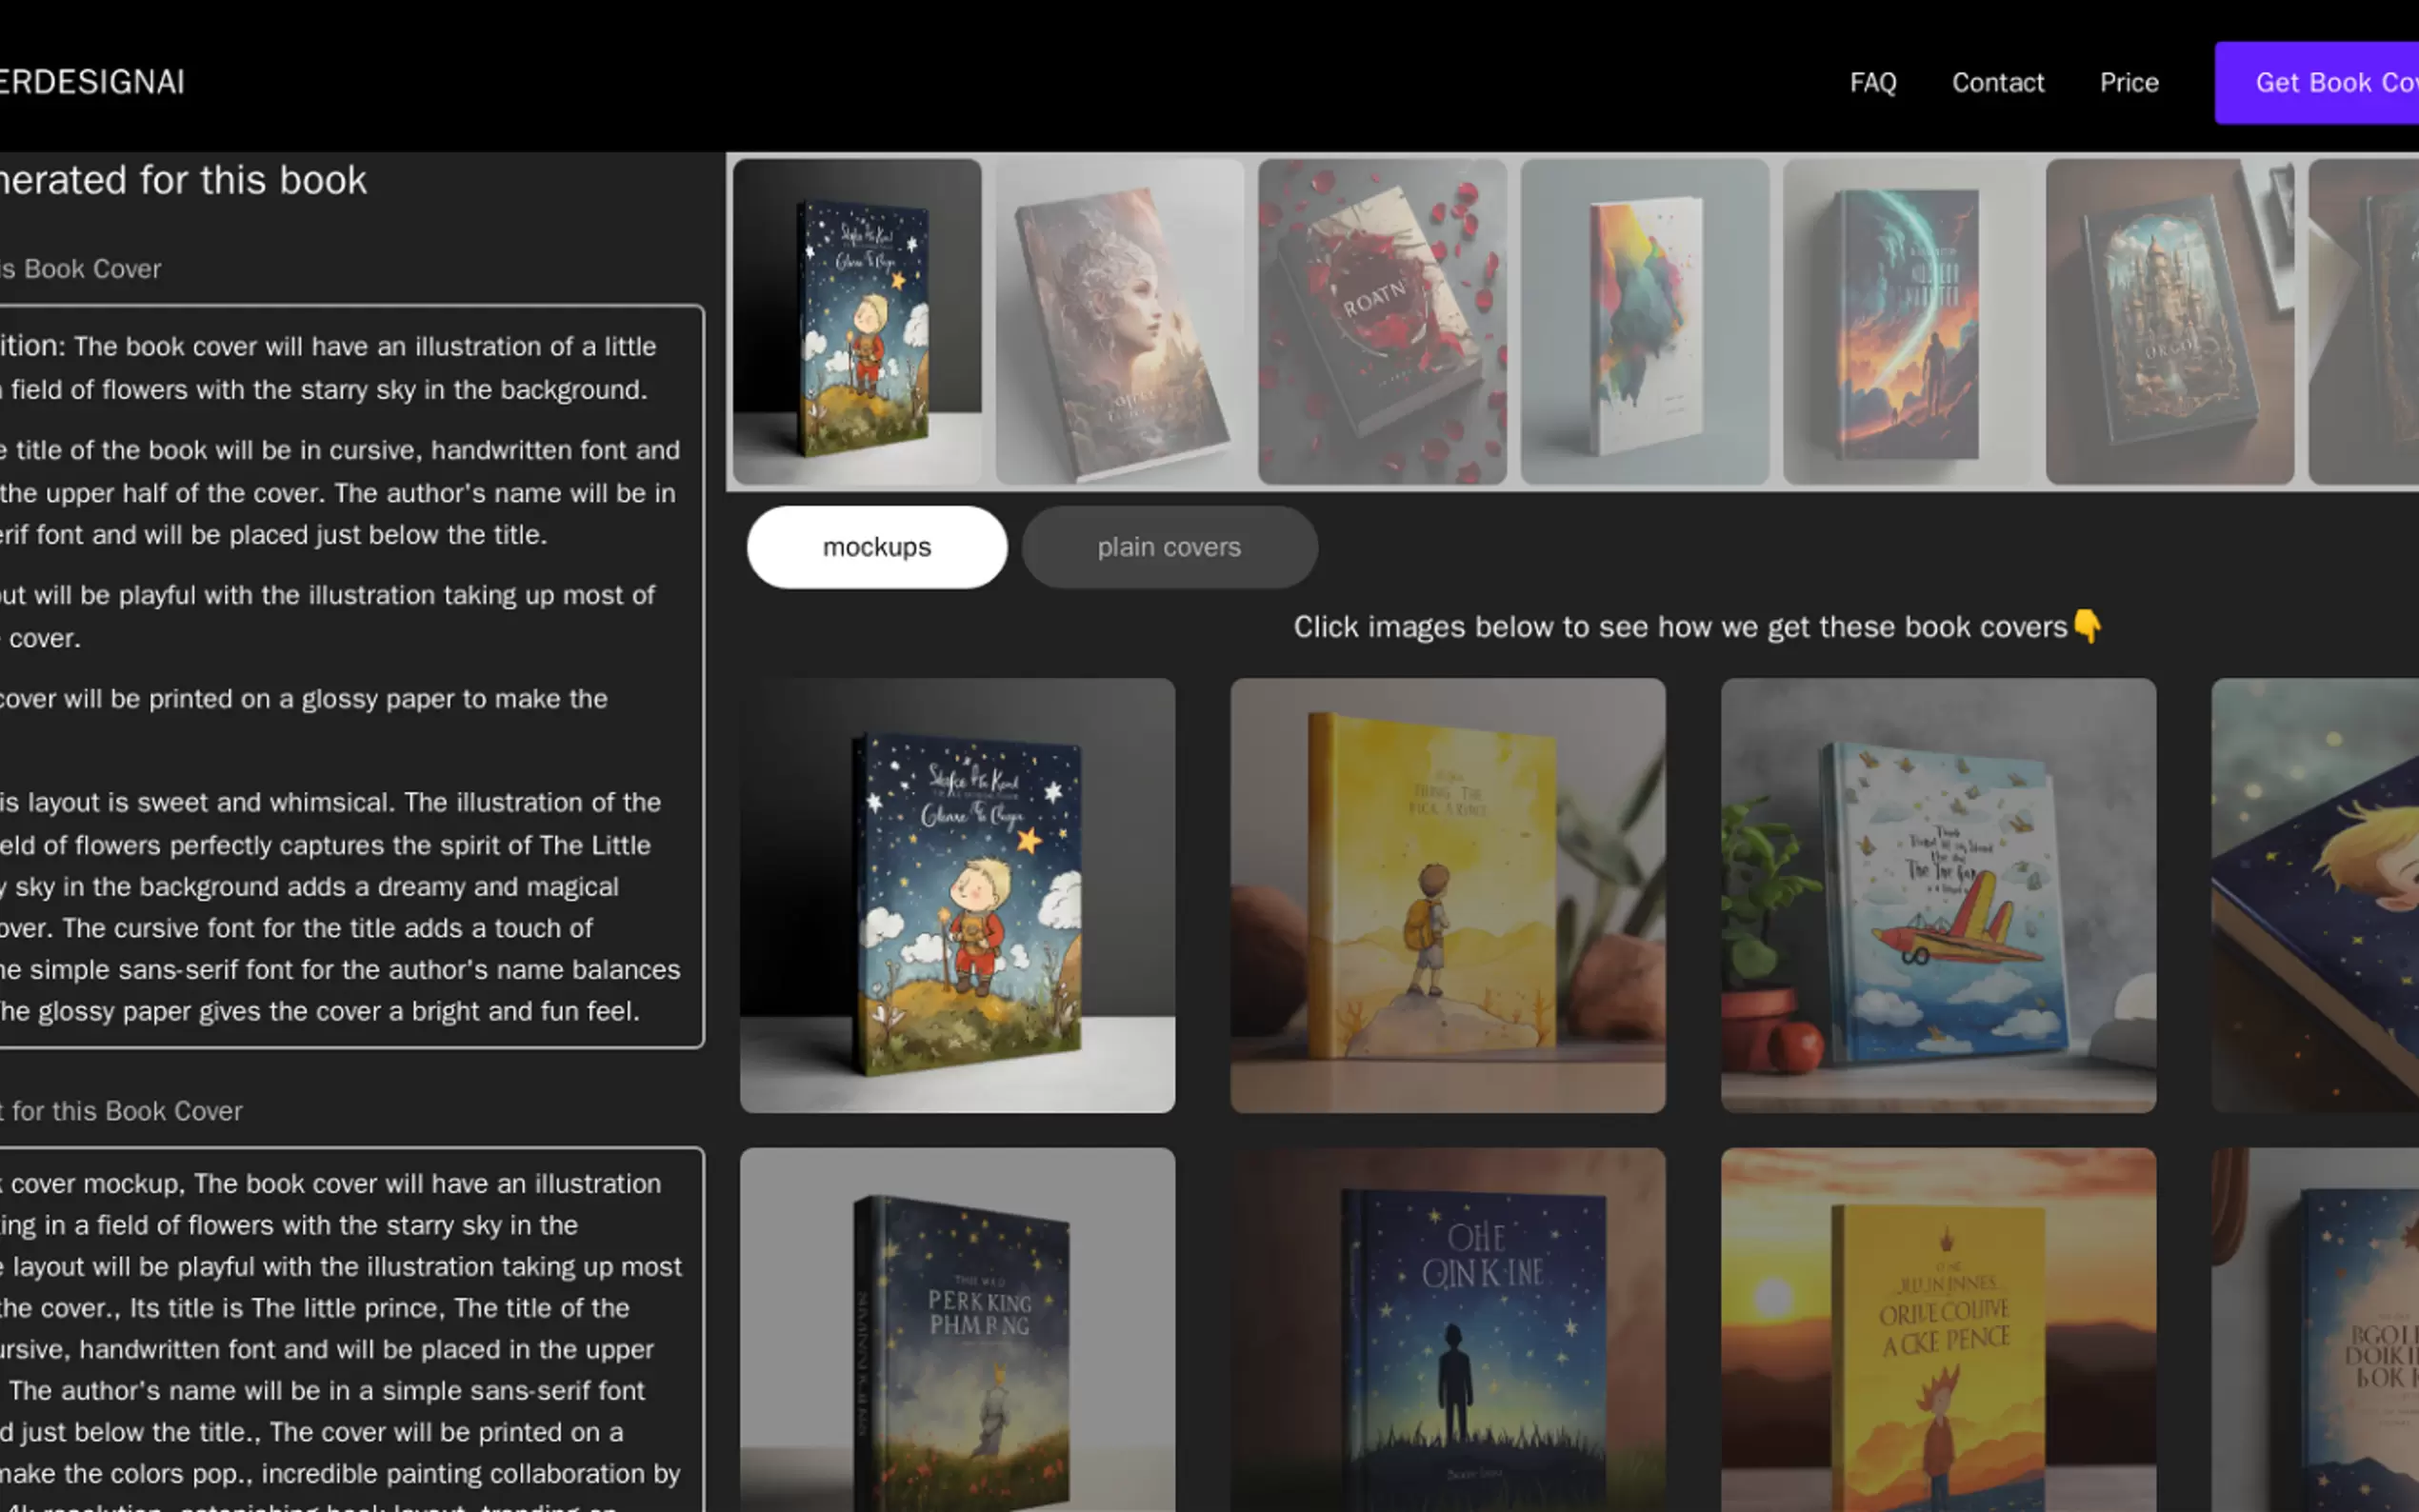Open the yellow boy-on-hill book mockup
The height and width of the screenshot is (1512, 2419).
coord(1447,895)
